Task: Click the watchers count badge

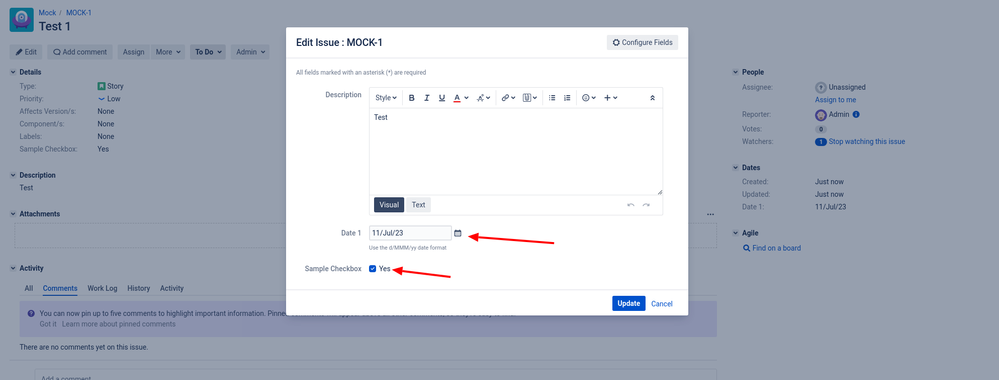Action: tap(821, 142)
